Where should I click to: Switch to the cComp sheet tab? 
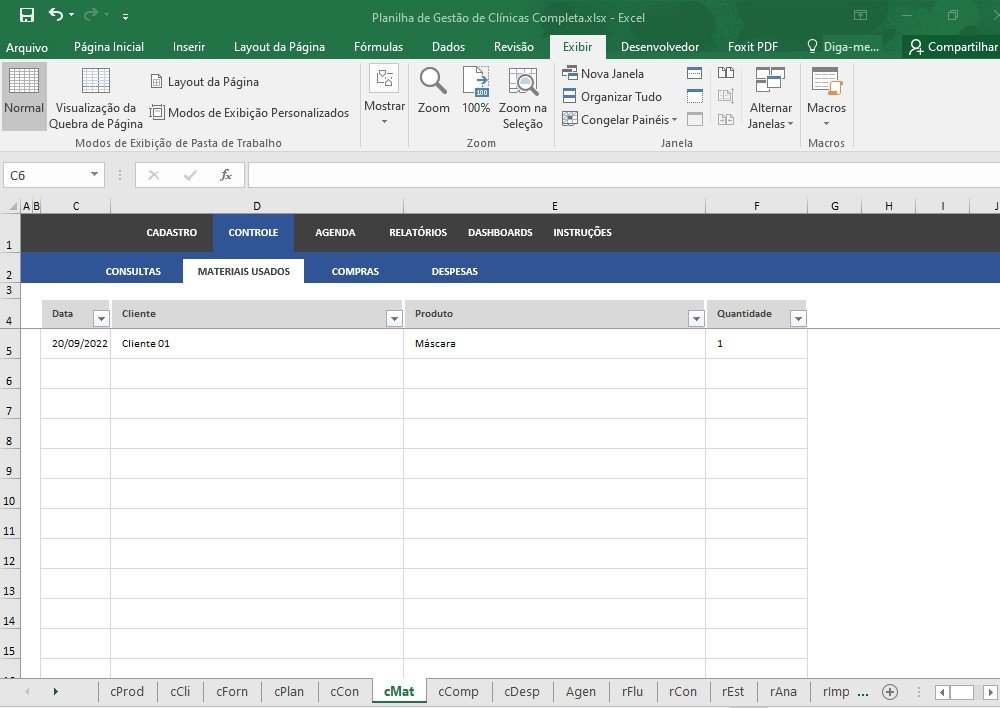pos(458,691)
